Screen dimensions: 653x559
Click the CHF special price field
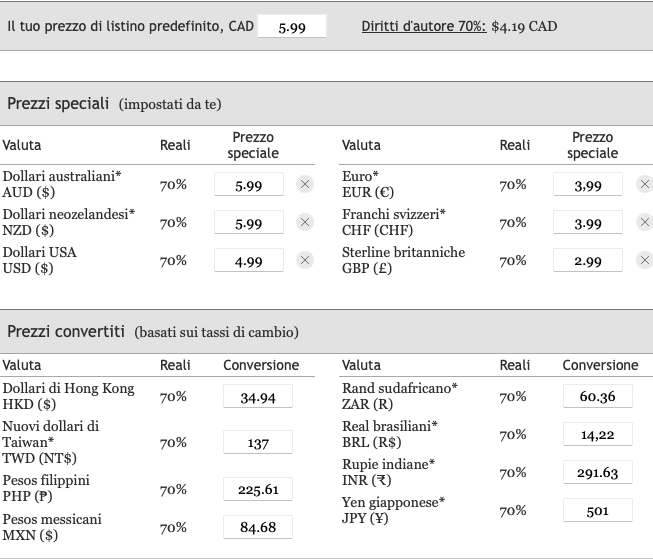pyautogui.click(x=587, y=223)
